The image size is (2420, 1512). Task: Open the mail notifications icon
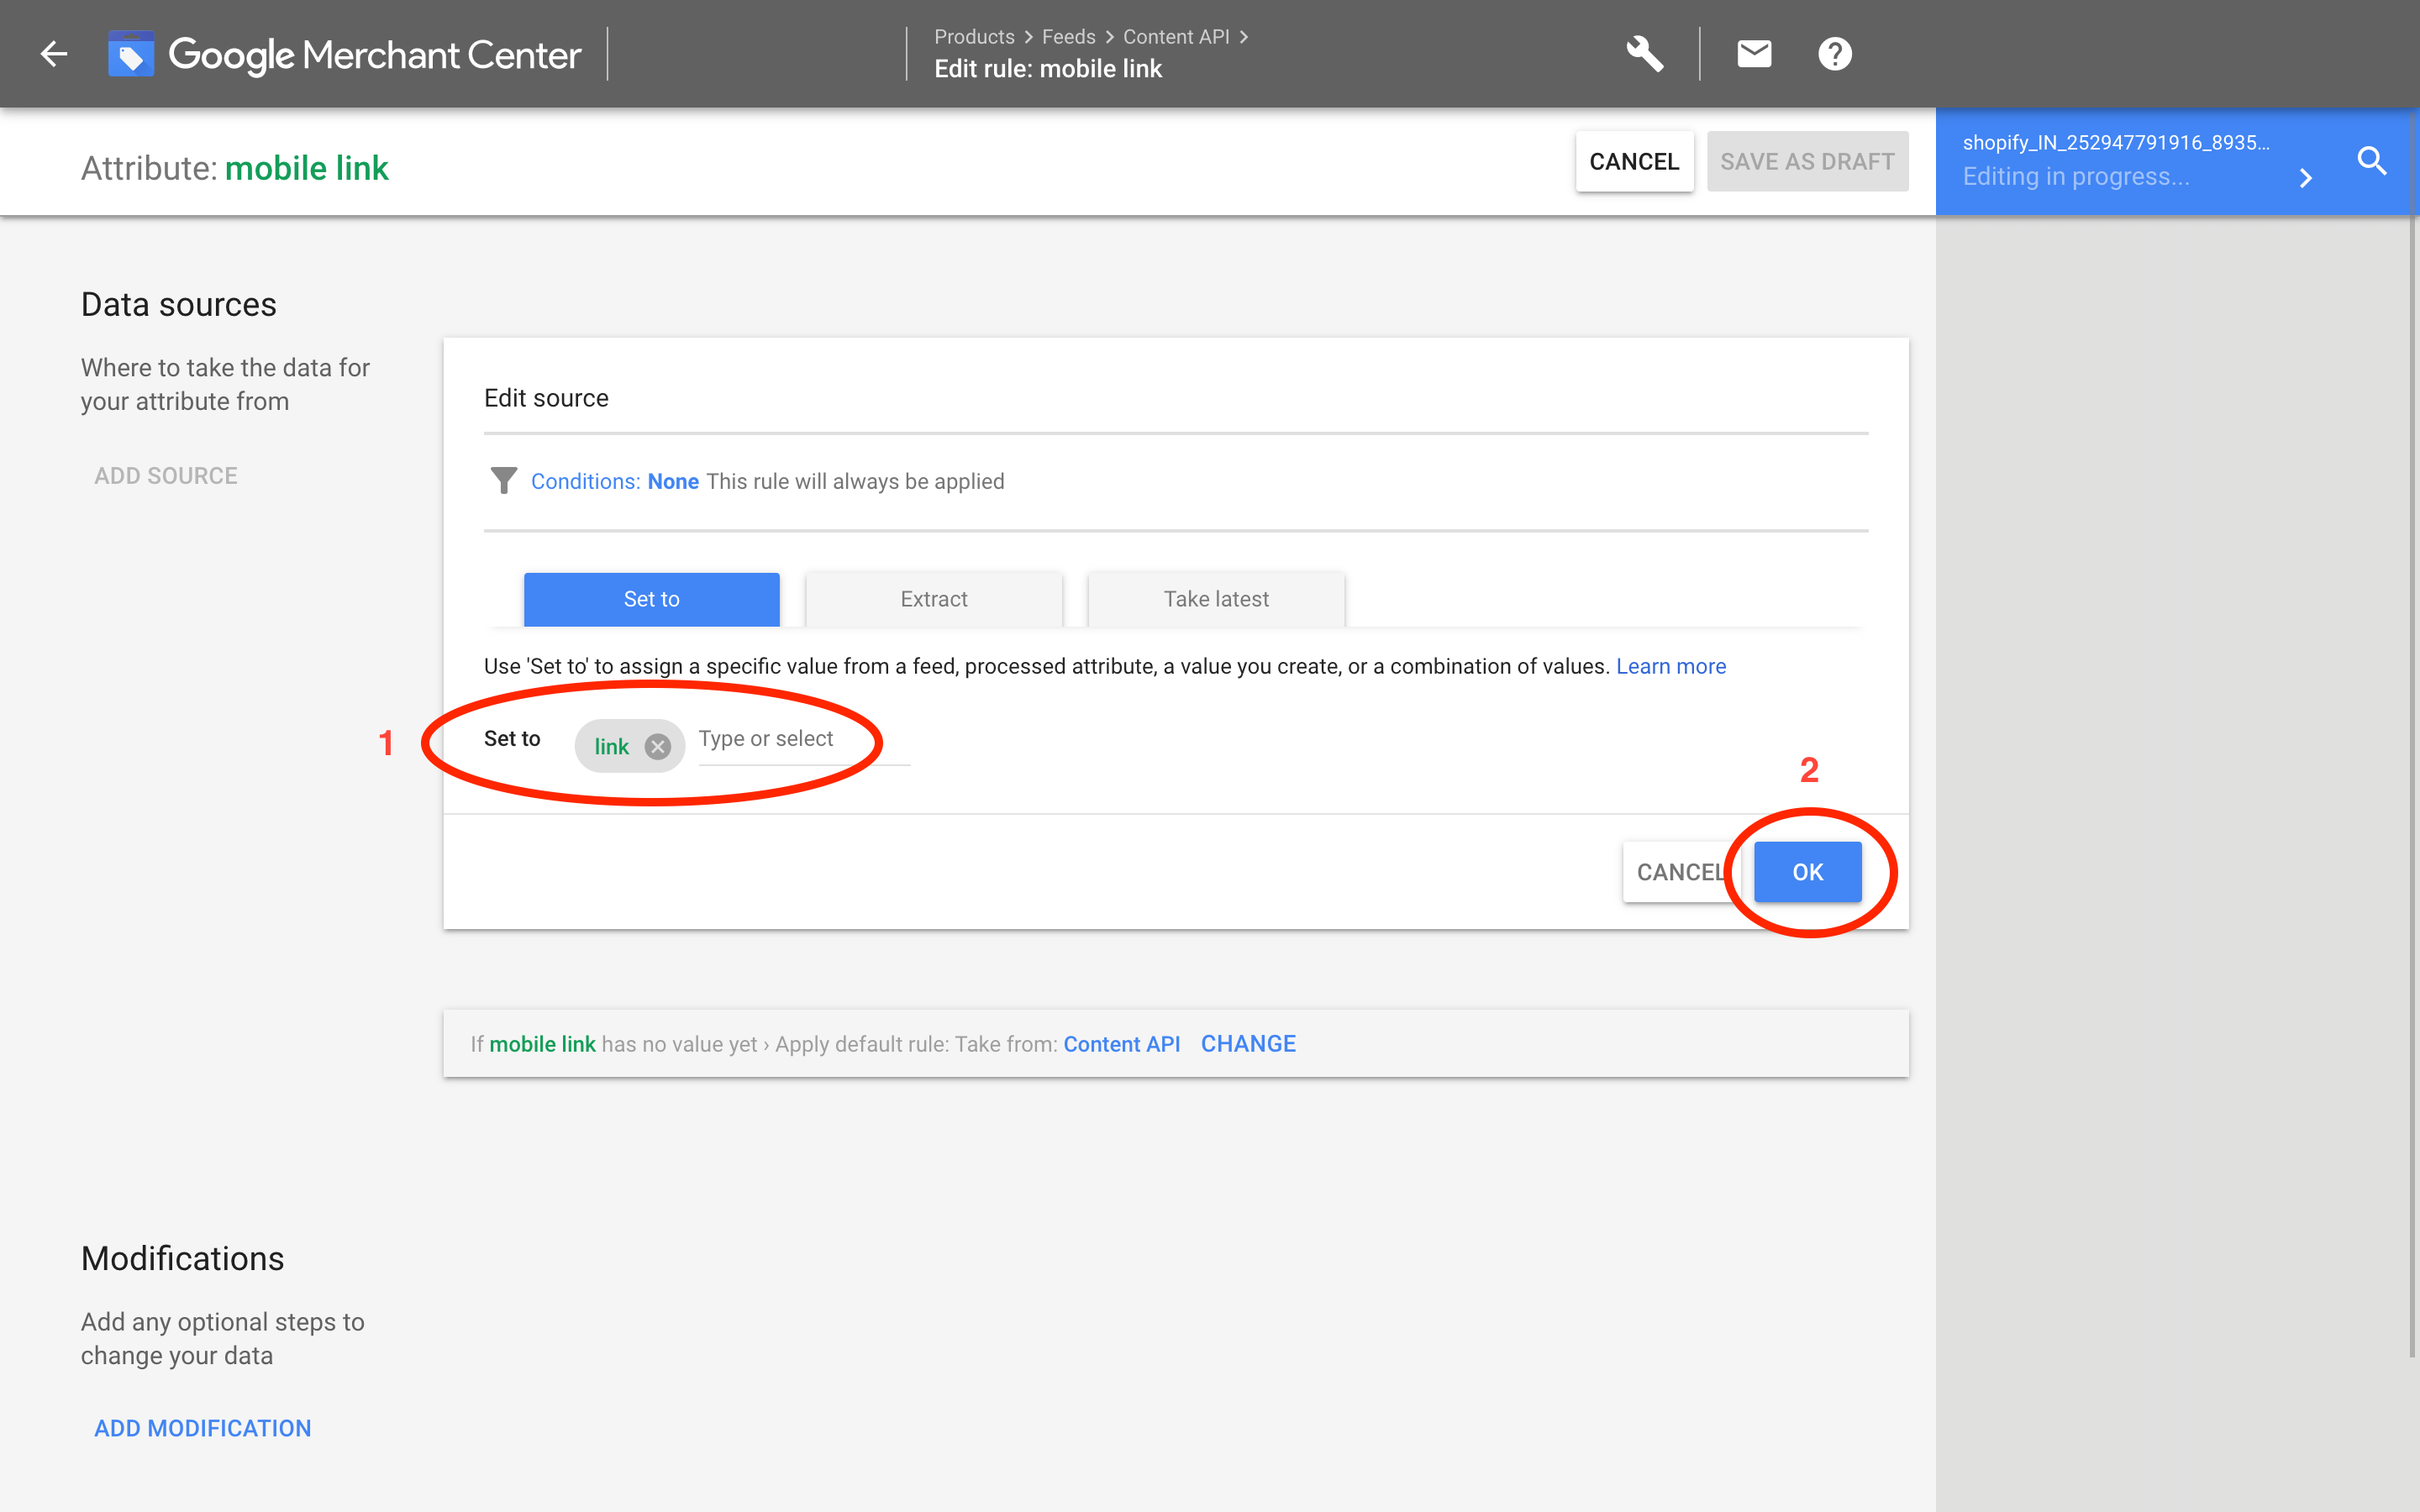[x=1754, y=54]
